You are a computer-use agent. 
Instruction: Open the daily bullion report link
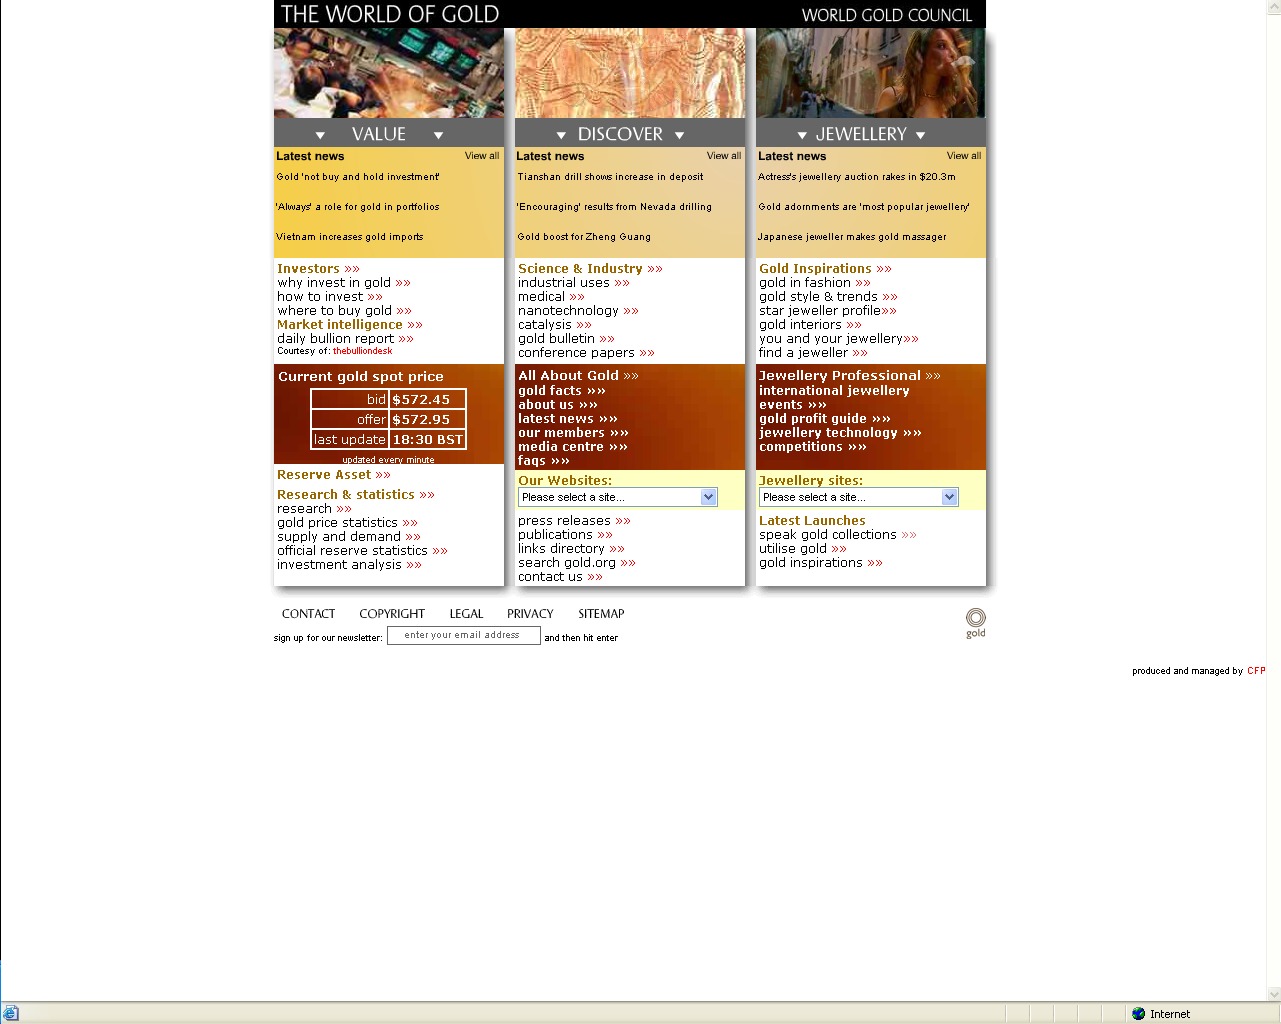[x=336, y=339]
